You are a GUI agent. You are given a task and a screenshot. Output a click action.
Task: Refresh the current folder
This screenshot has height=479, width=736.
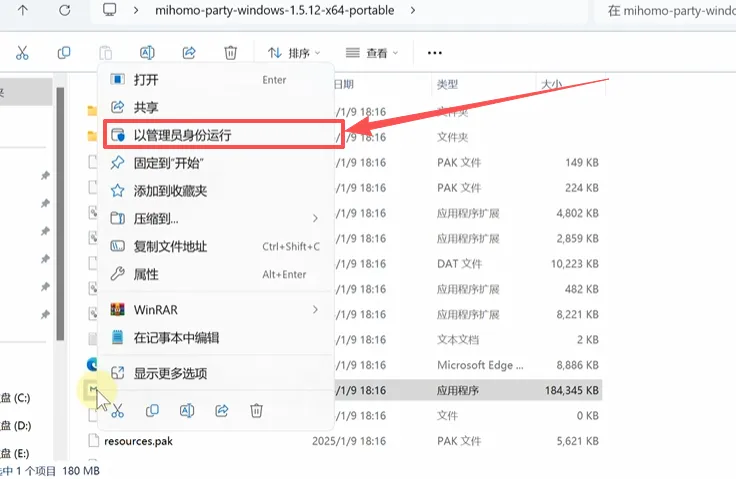click(x=64, y=10)
